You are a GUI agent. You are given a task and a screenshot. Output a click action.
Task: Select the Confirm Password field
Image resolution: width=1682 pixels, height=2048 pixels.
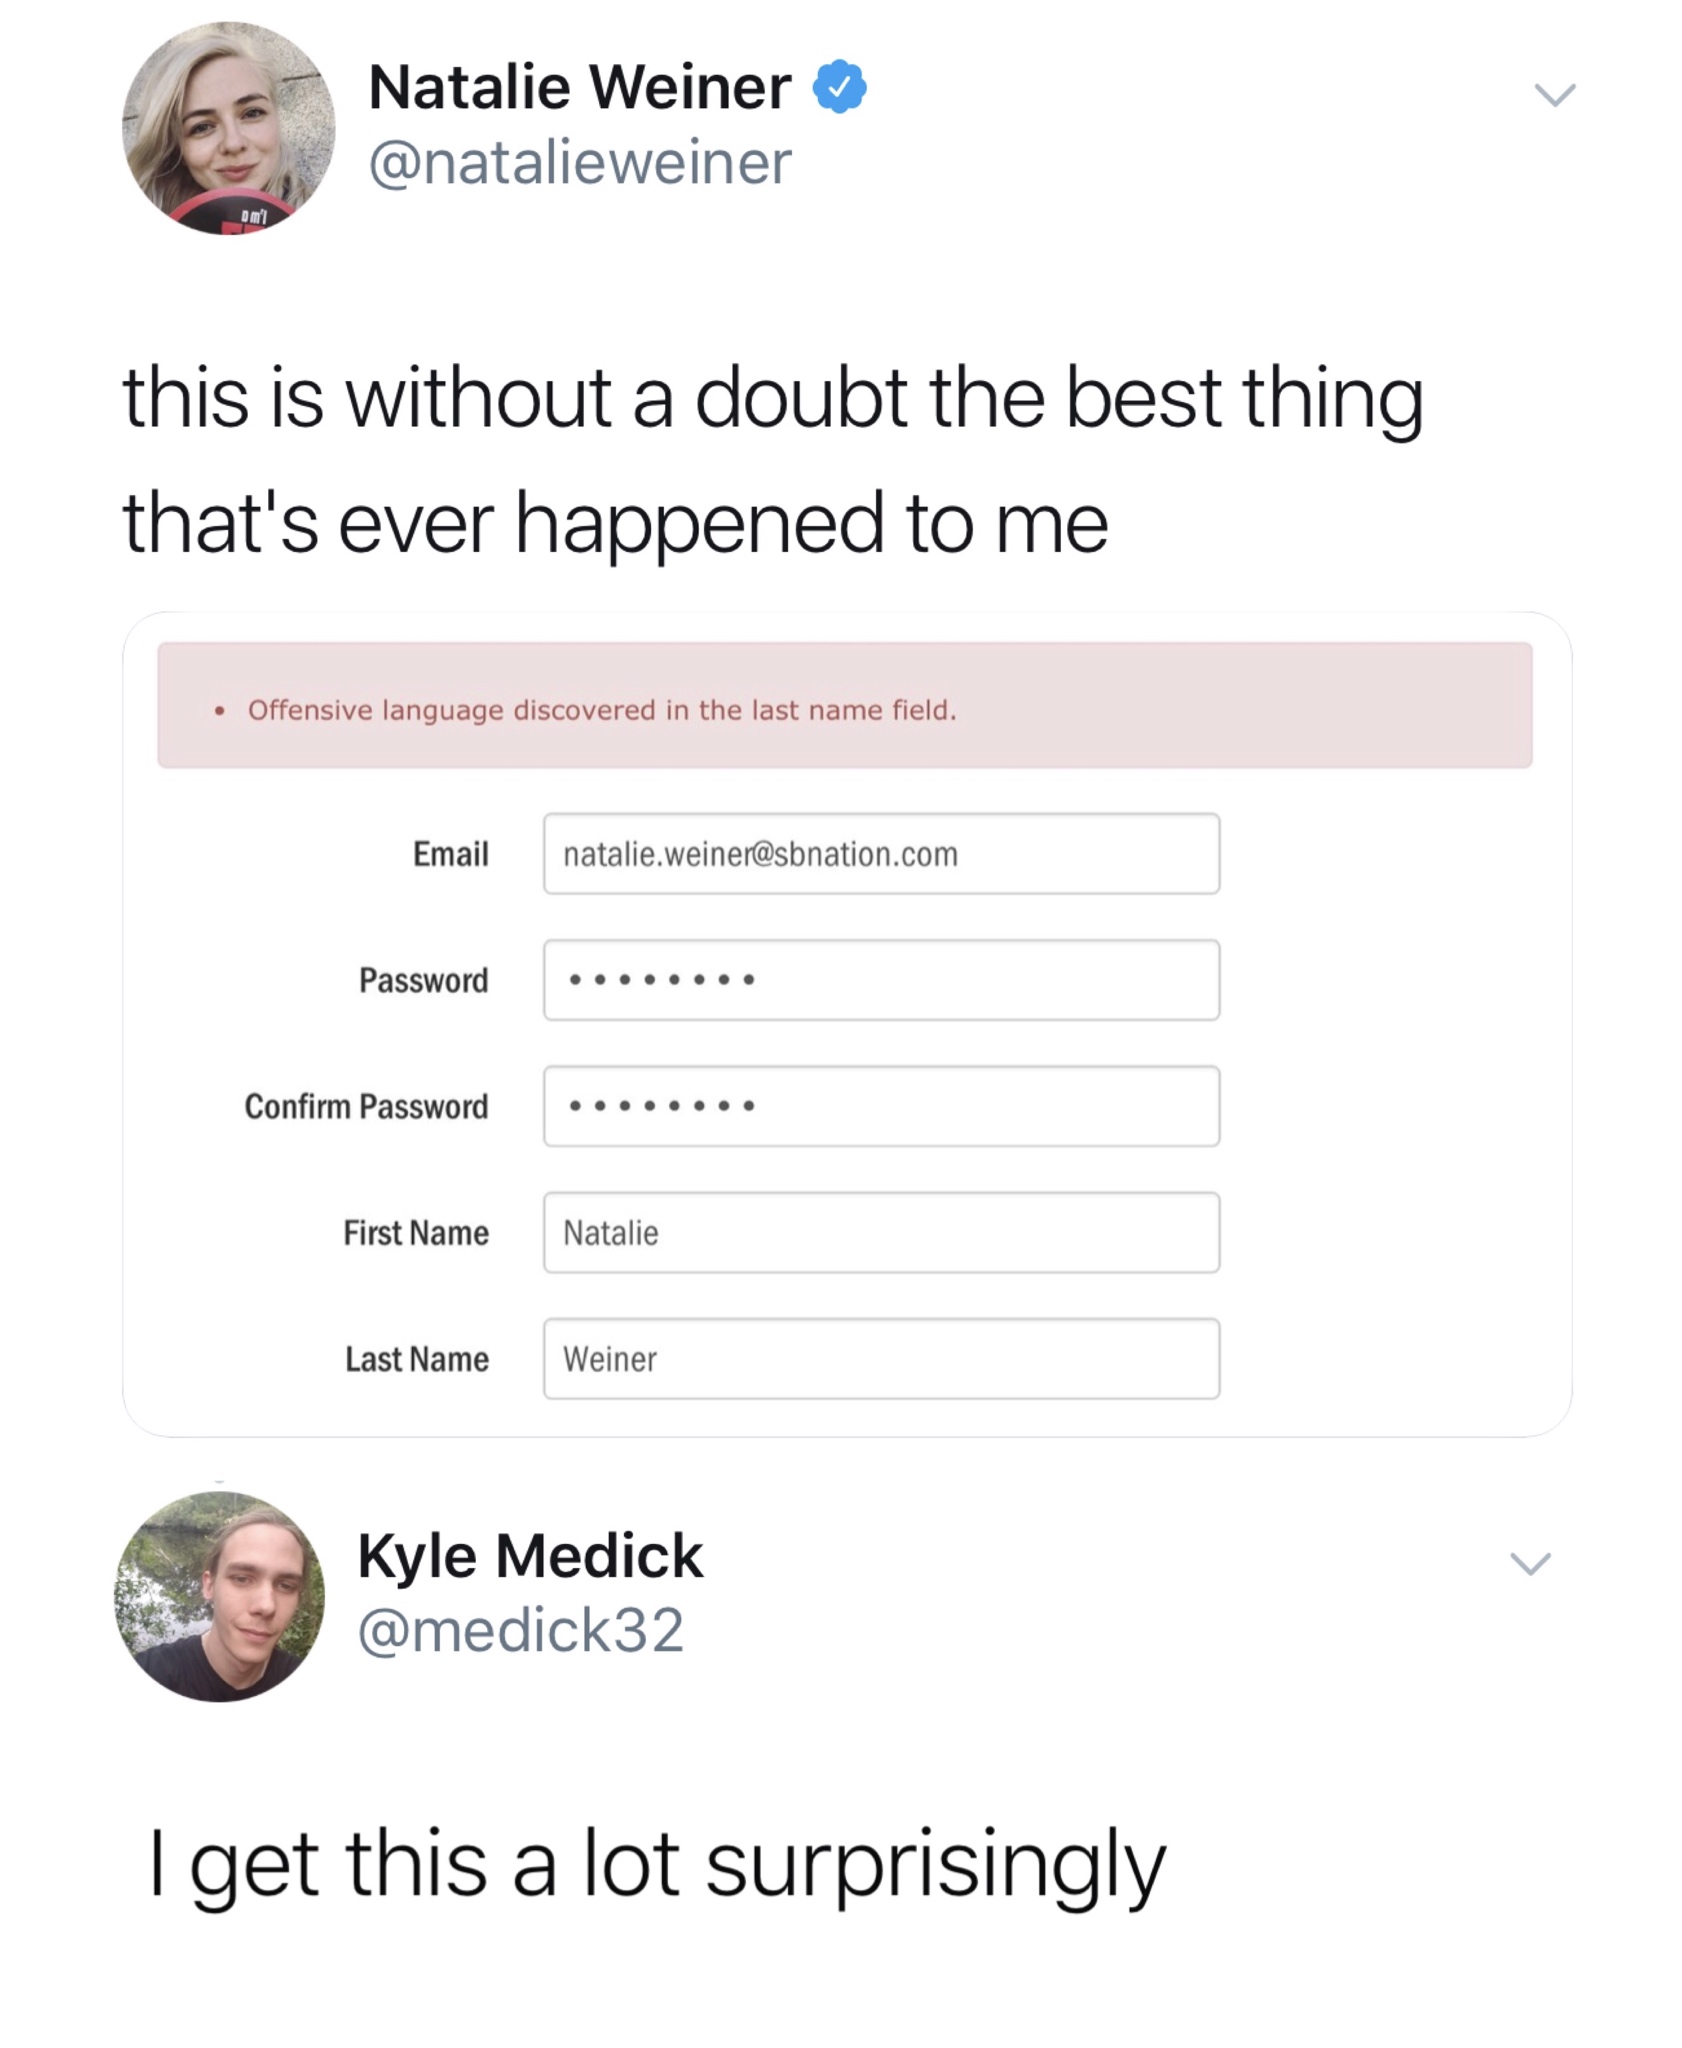880,1106
